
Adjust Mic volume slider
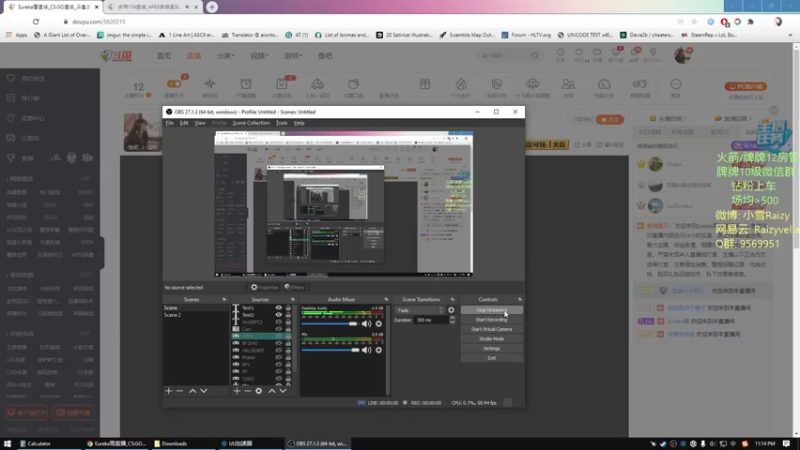(330, 350)
